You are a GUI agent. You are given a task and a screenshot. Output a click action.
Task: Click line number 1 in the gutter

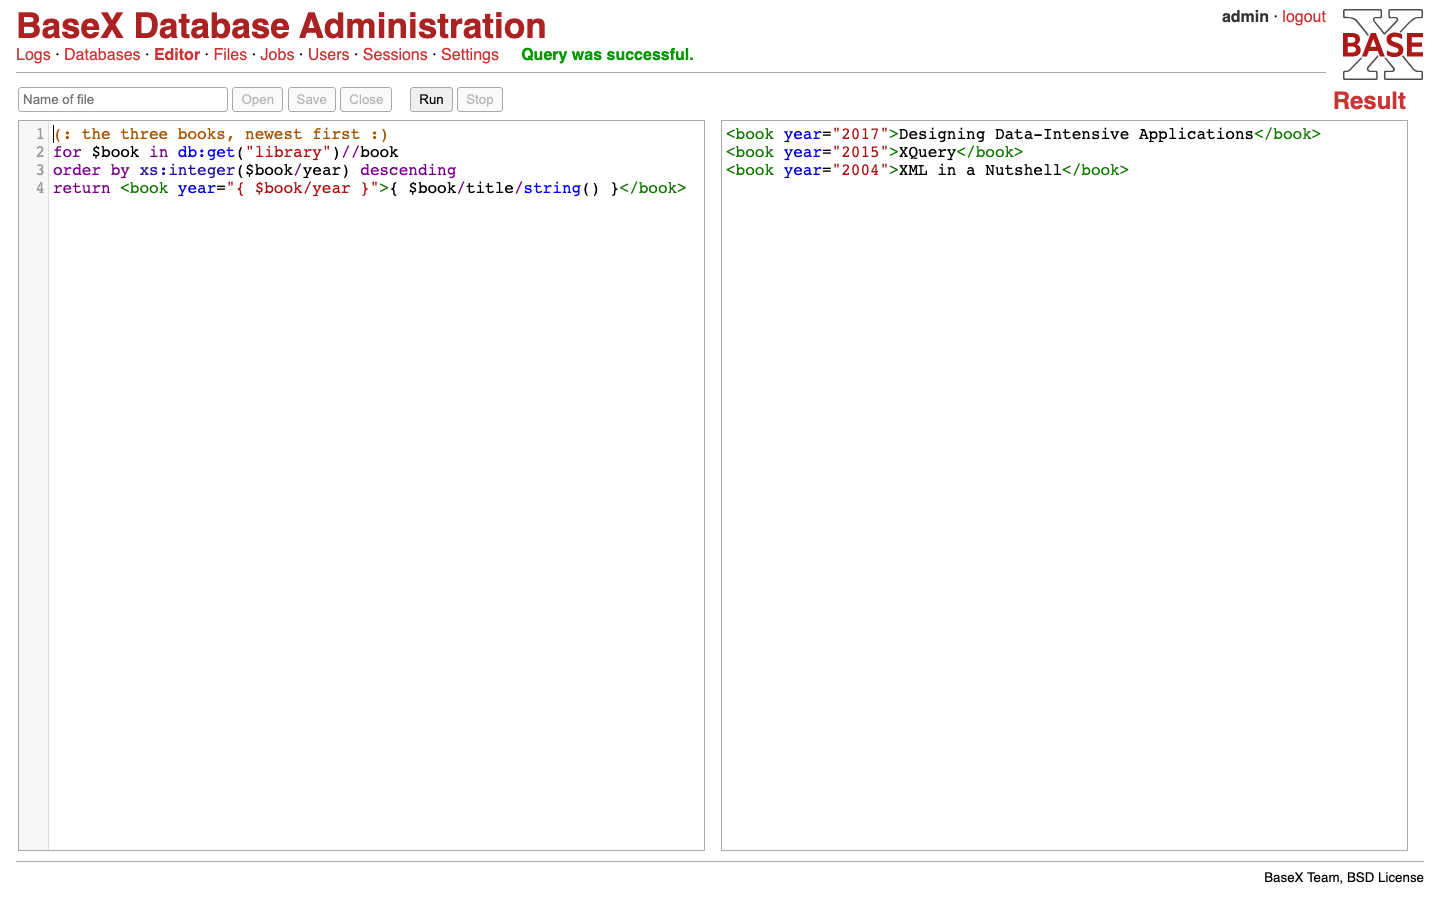click(x=40, y=134)
